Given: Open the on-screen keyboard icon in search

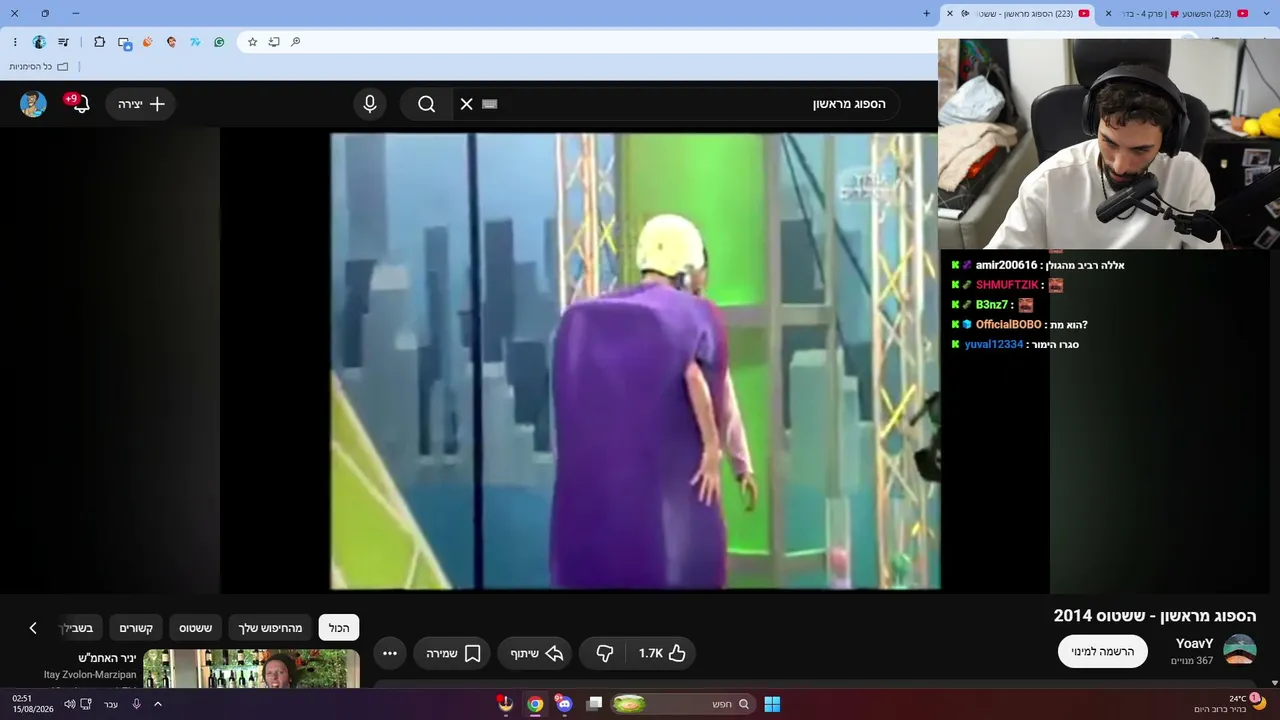Looking at the screenshot, I should pyautogui.click(x=489, y=104).
